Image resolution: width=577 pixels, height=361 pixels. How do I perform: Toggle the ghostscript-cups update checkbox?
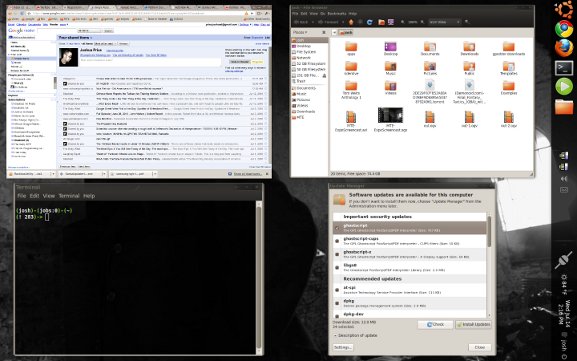[x=337, y=241]
